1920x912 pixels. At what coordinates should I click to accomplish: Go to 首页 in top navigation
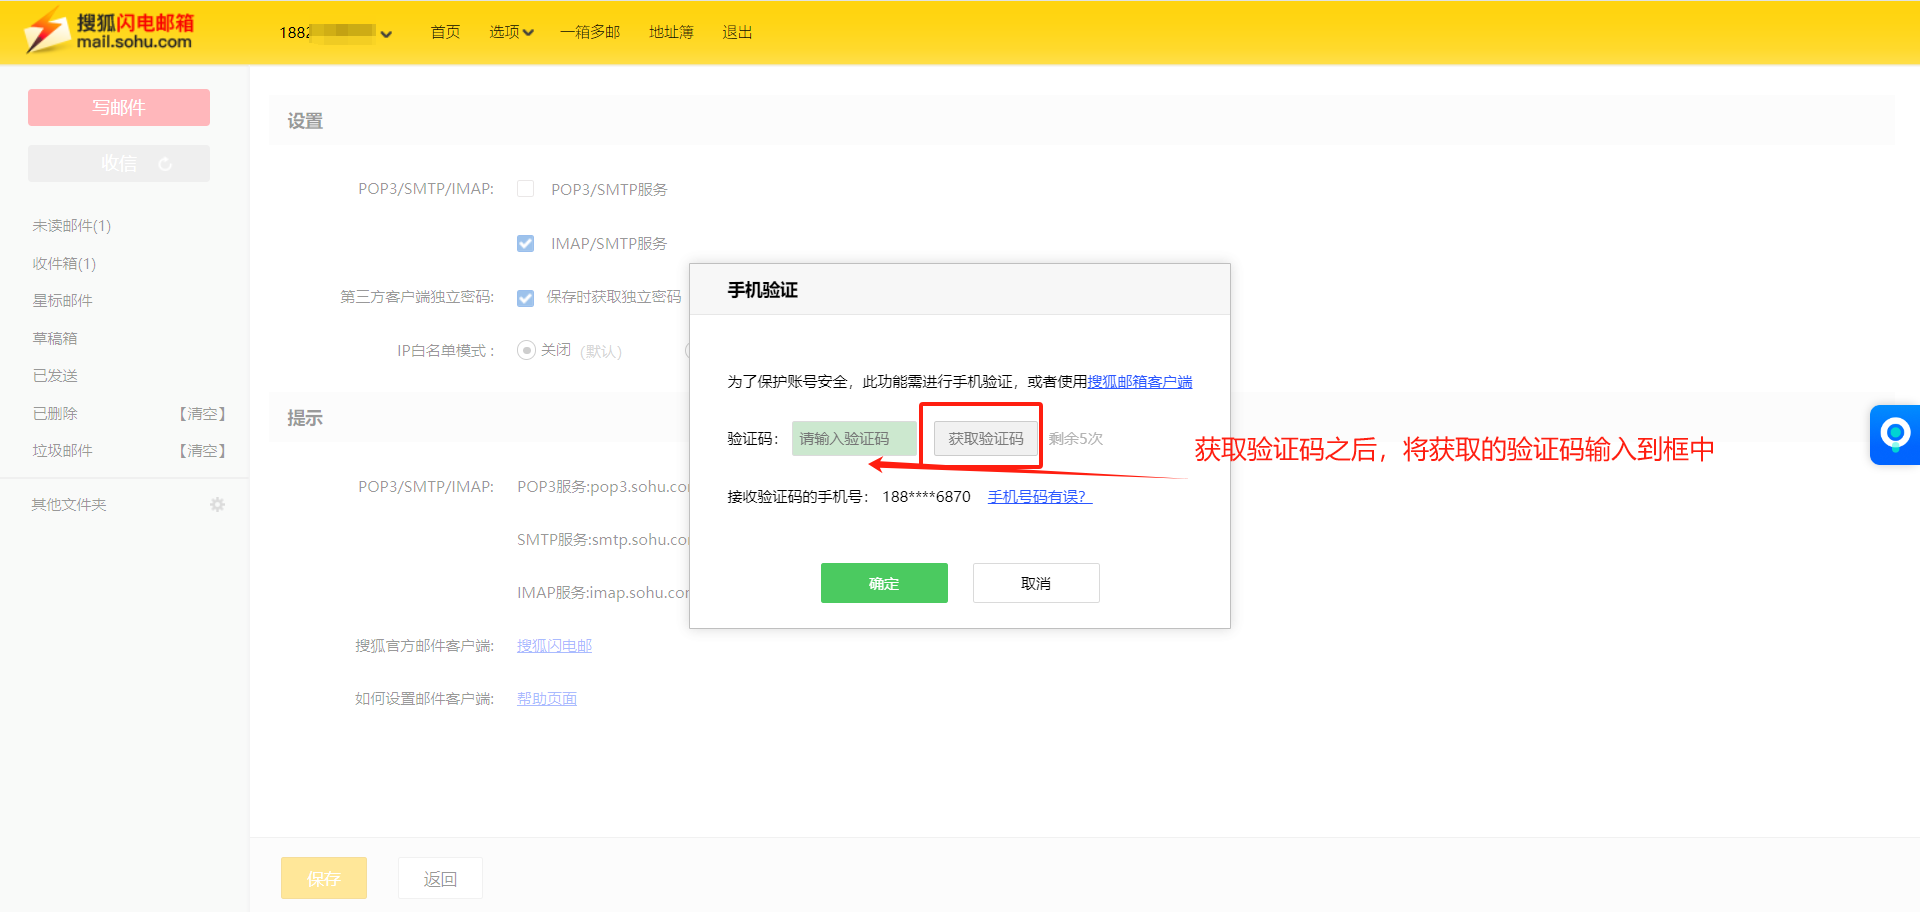tap(445, 32)
